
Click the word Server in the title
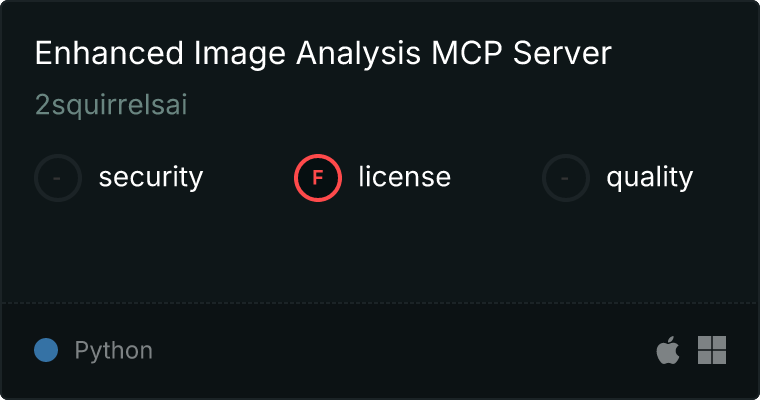pyautogui.click(x=562, y=53)
